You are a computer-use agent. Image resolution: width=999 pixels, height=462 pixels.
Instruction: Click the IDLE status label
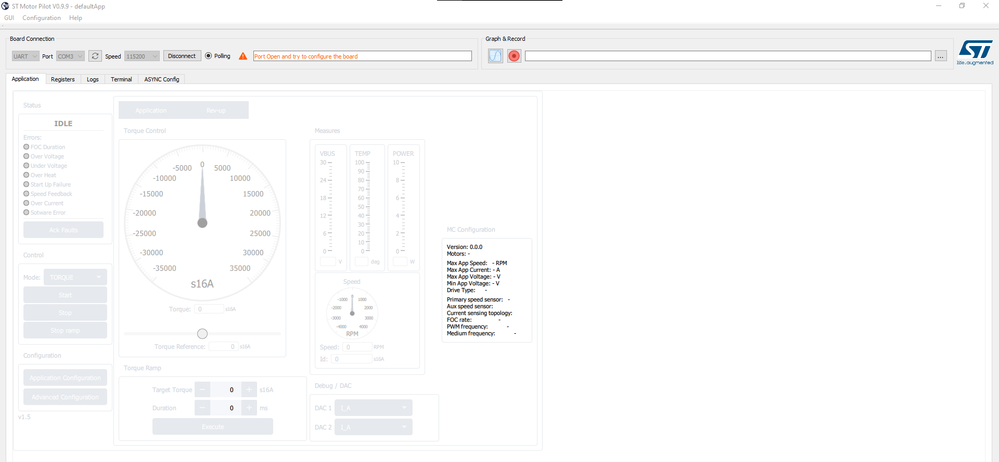(x=63, y=124)
